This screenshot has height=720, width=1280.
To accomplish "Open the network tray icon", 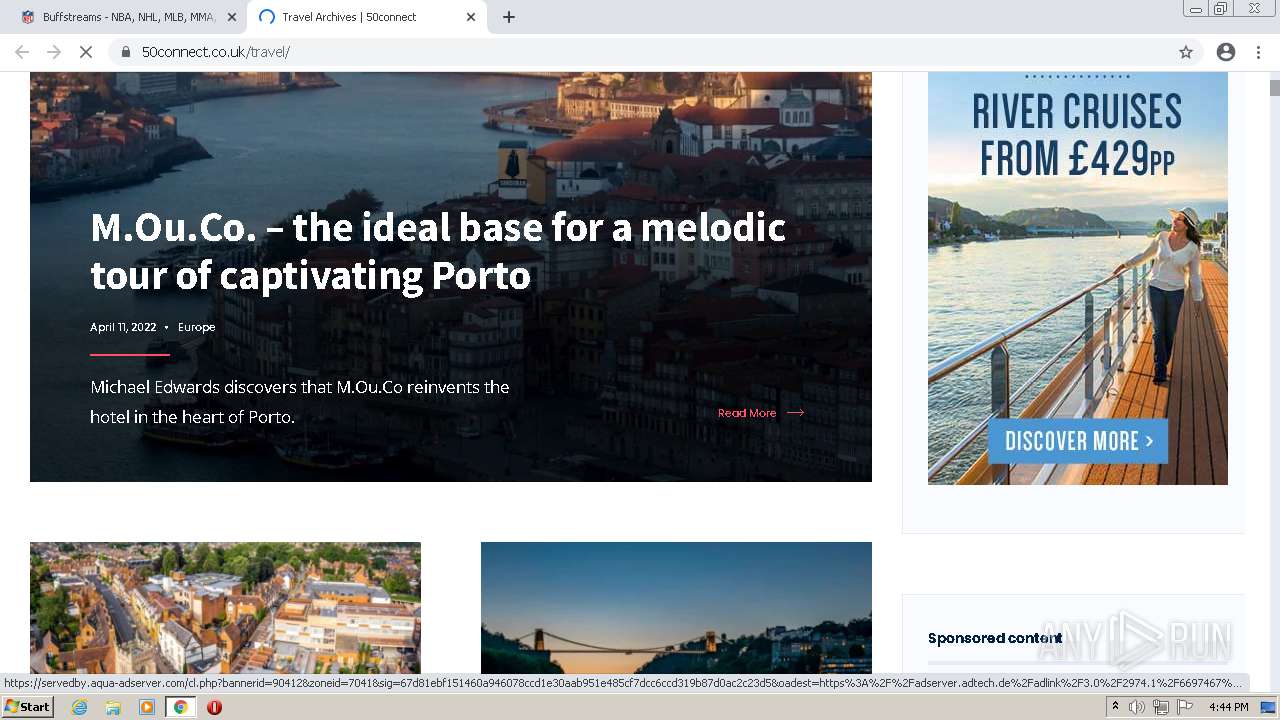I will 1160,707.
